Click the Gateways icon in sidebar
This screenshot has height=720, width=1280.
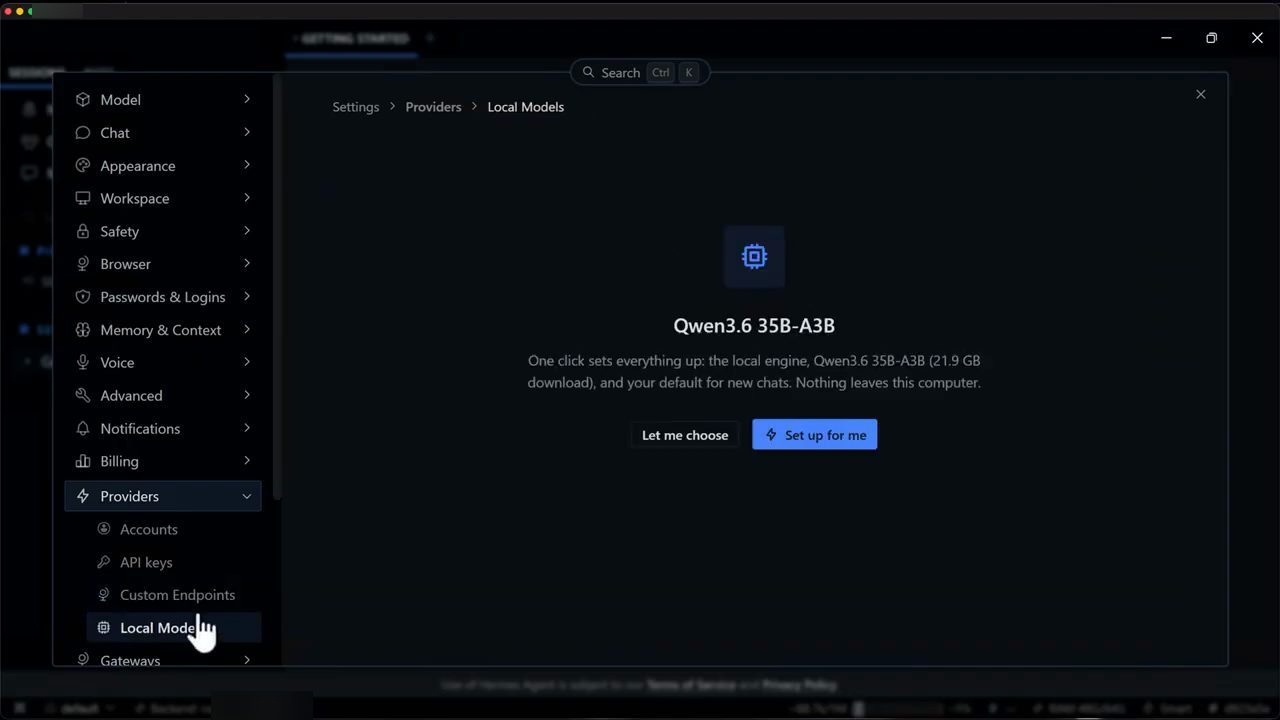point(83,660)
